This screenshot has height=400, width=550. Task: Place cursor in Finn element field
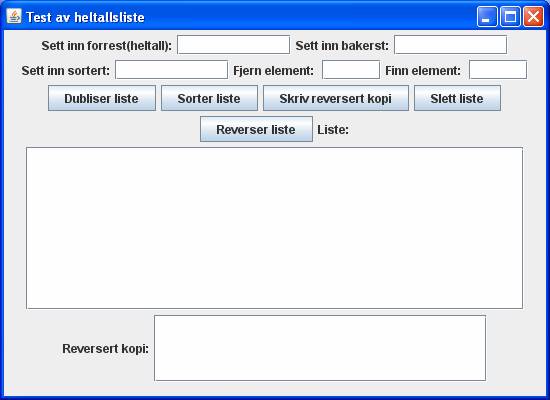coord(498,69)
